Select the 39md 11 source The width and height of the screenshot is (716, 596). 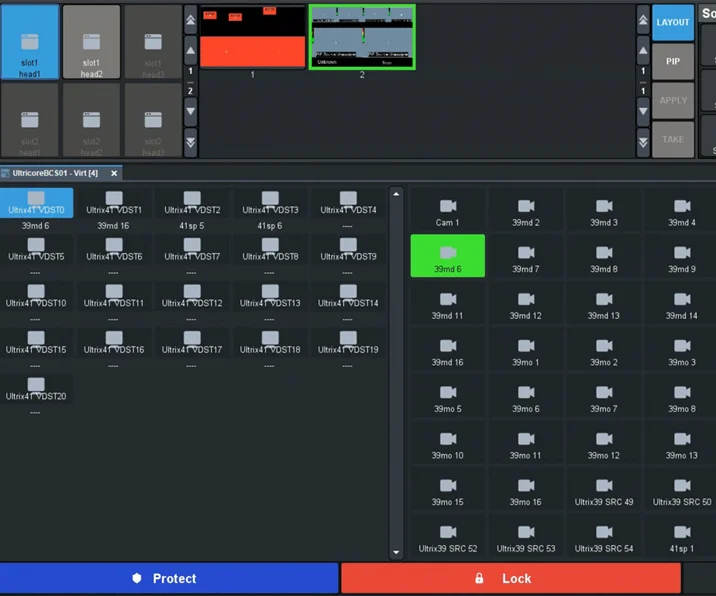coord(448,302)
